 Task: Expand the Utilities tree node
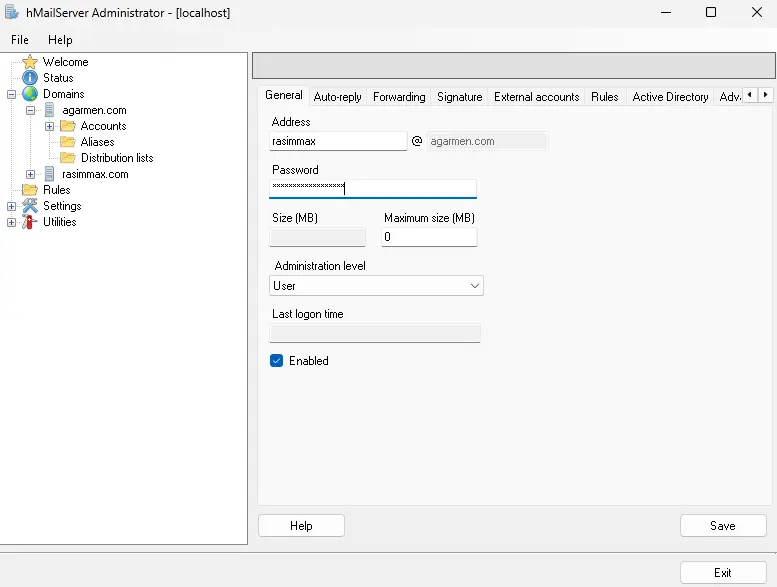click(x=11, y=222)
